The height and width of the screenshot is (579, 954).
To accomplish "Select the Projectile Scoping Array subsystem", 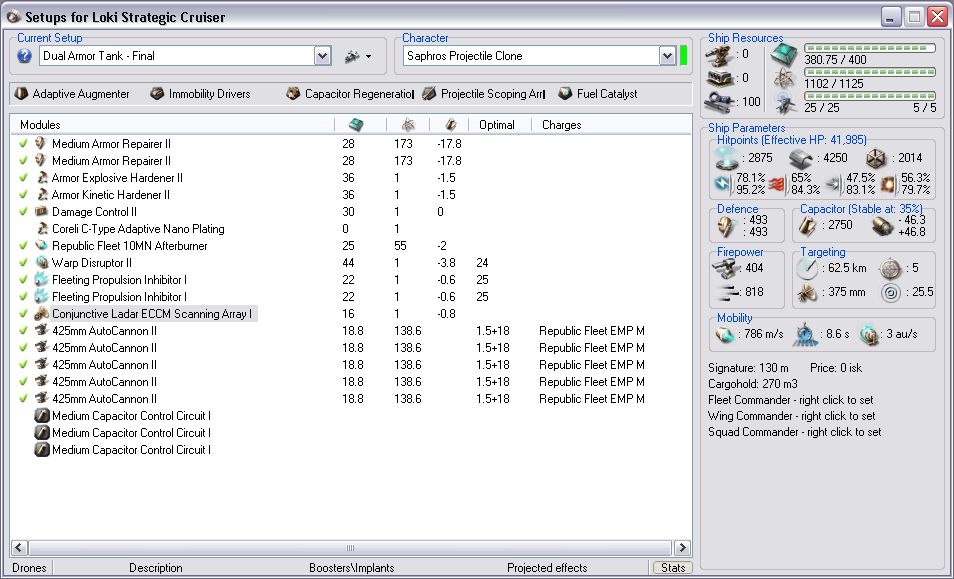I will pos(484,94).
